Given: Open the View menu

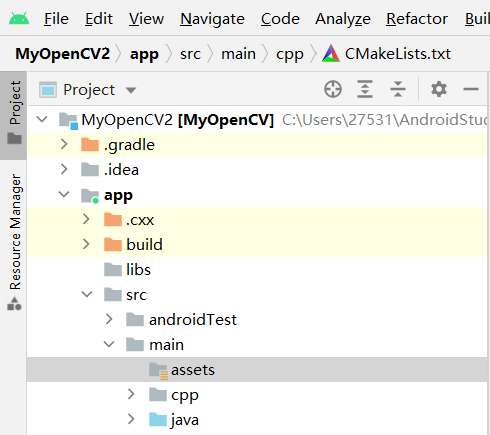Looking at the screenshot, I should (146, 19).
